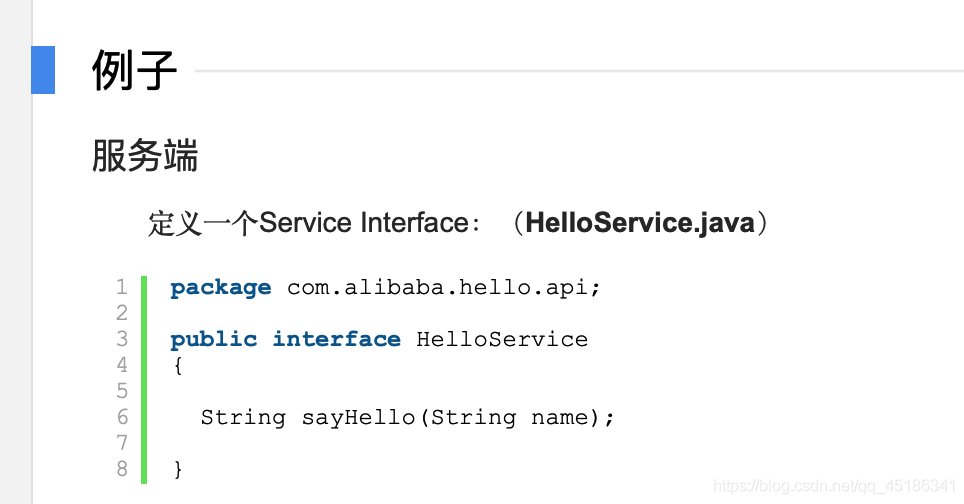This screenshot has width=964, height=504.
Task: Click the sayHello method name
Action: 358,417
